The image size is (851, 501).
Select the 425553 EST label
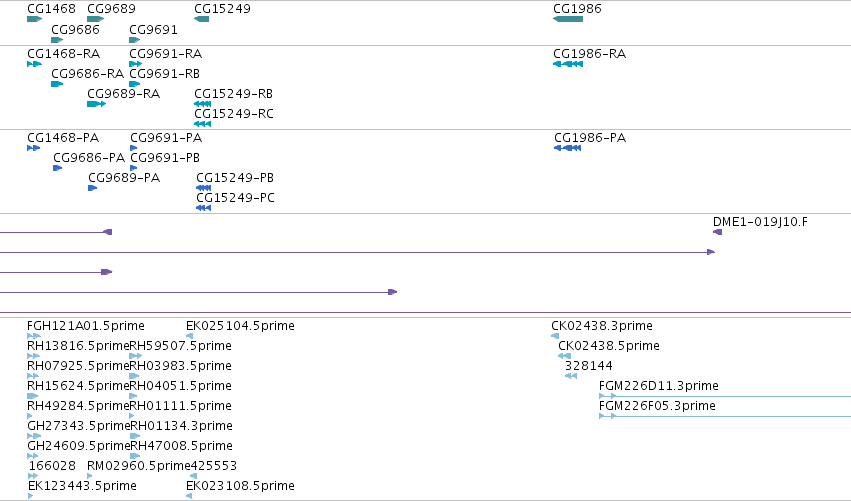coord(214,466)
